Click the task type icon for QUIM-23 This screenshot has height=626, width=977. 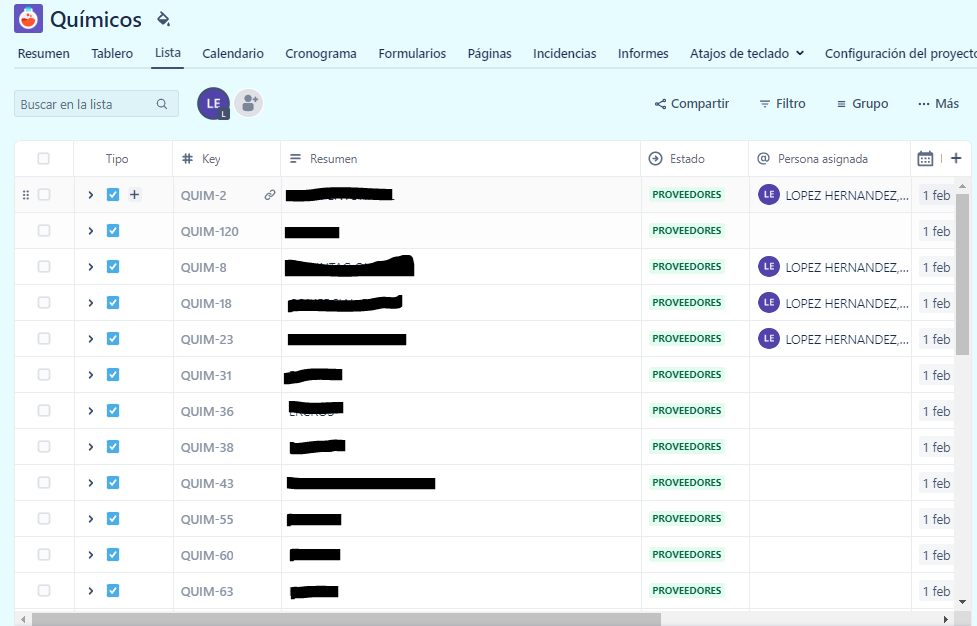113,339
